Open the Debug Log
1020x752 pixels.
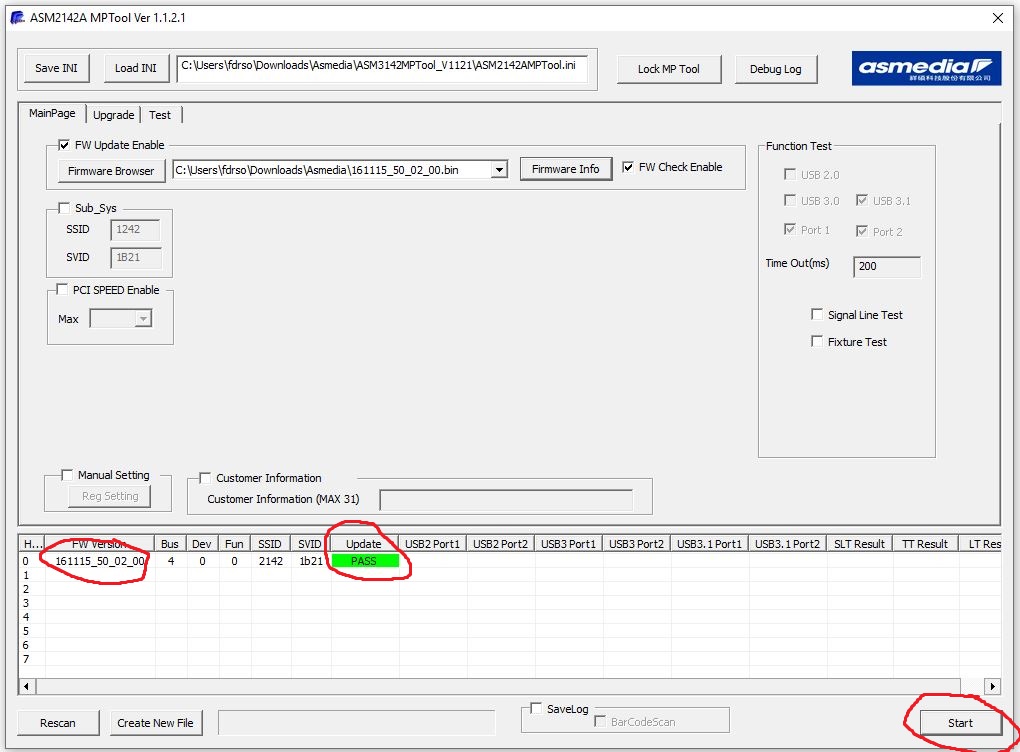[775, 69]
